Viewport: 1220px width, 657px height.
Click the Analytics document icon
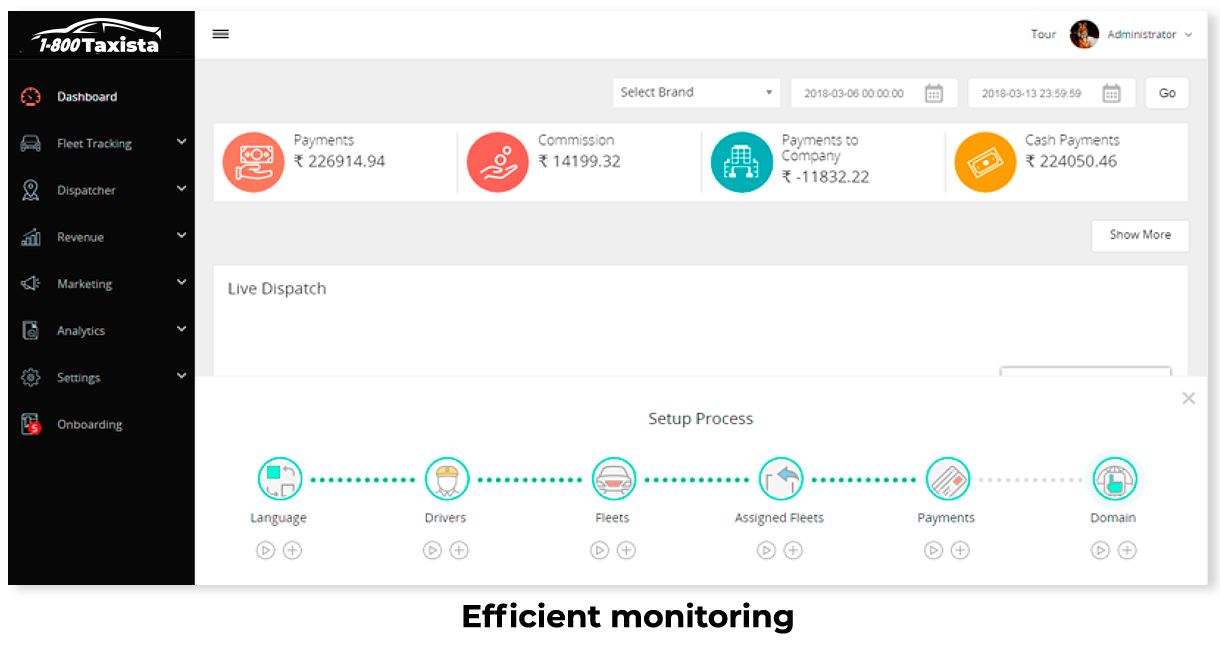point(31,331)
